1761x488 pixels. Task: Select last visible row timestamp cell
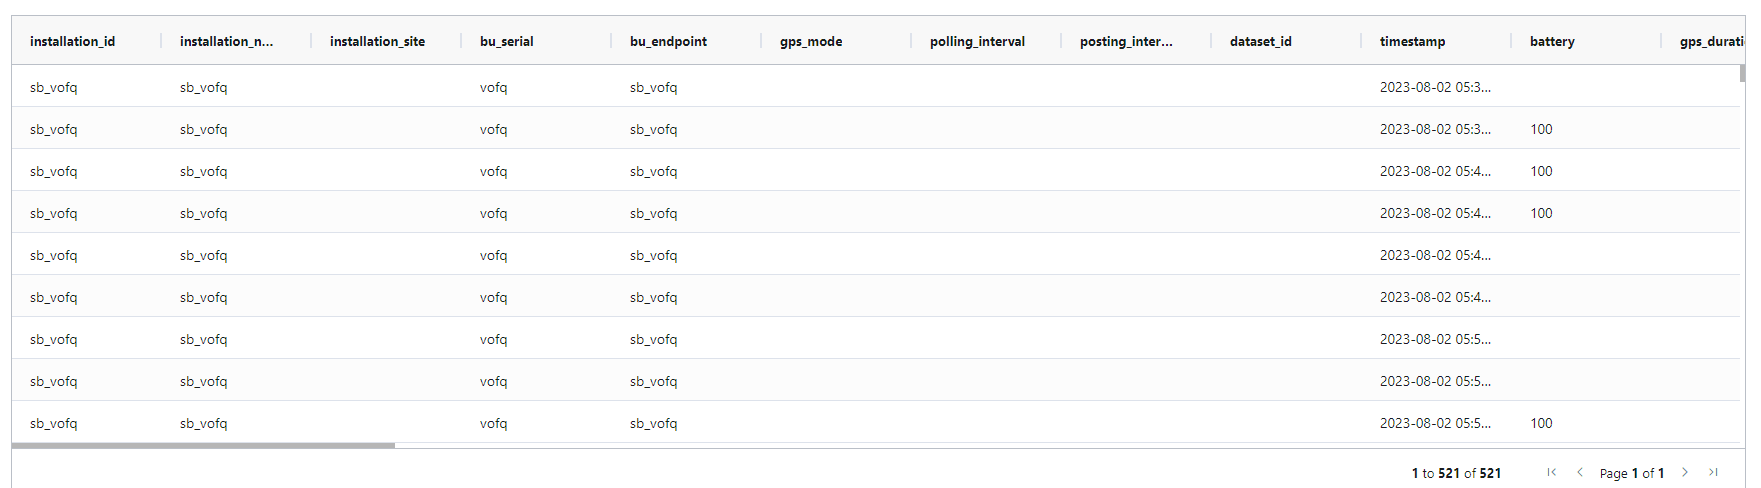point(1436,423)
